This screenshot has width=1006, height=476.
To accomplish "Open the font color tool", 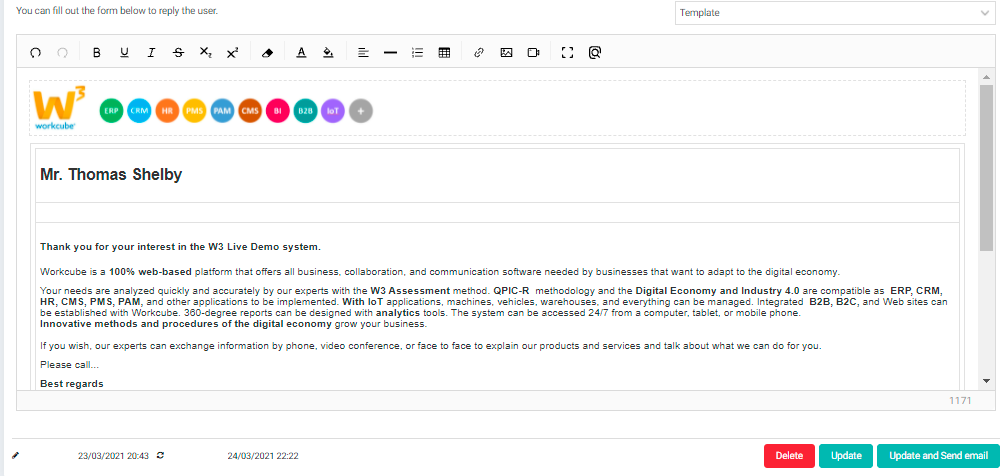I will [x=301, y=53].
